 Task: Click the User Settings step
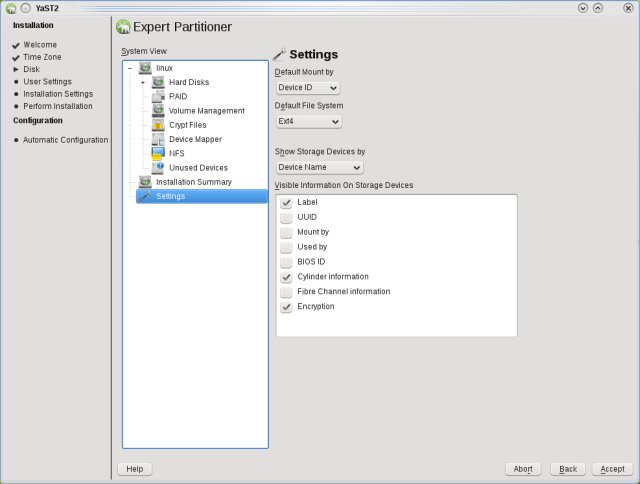(47, 81)
